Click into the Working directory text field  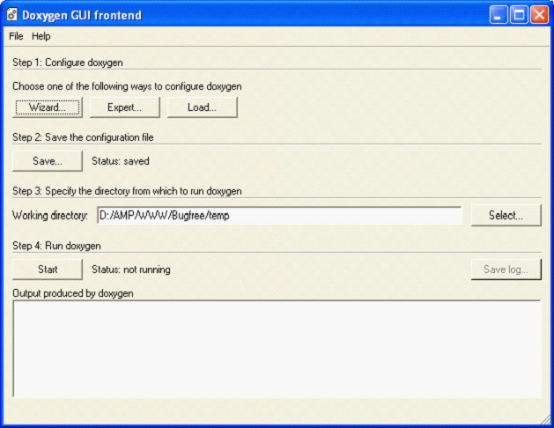click(279, 215)
